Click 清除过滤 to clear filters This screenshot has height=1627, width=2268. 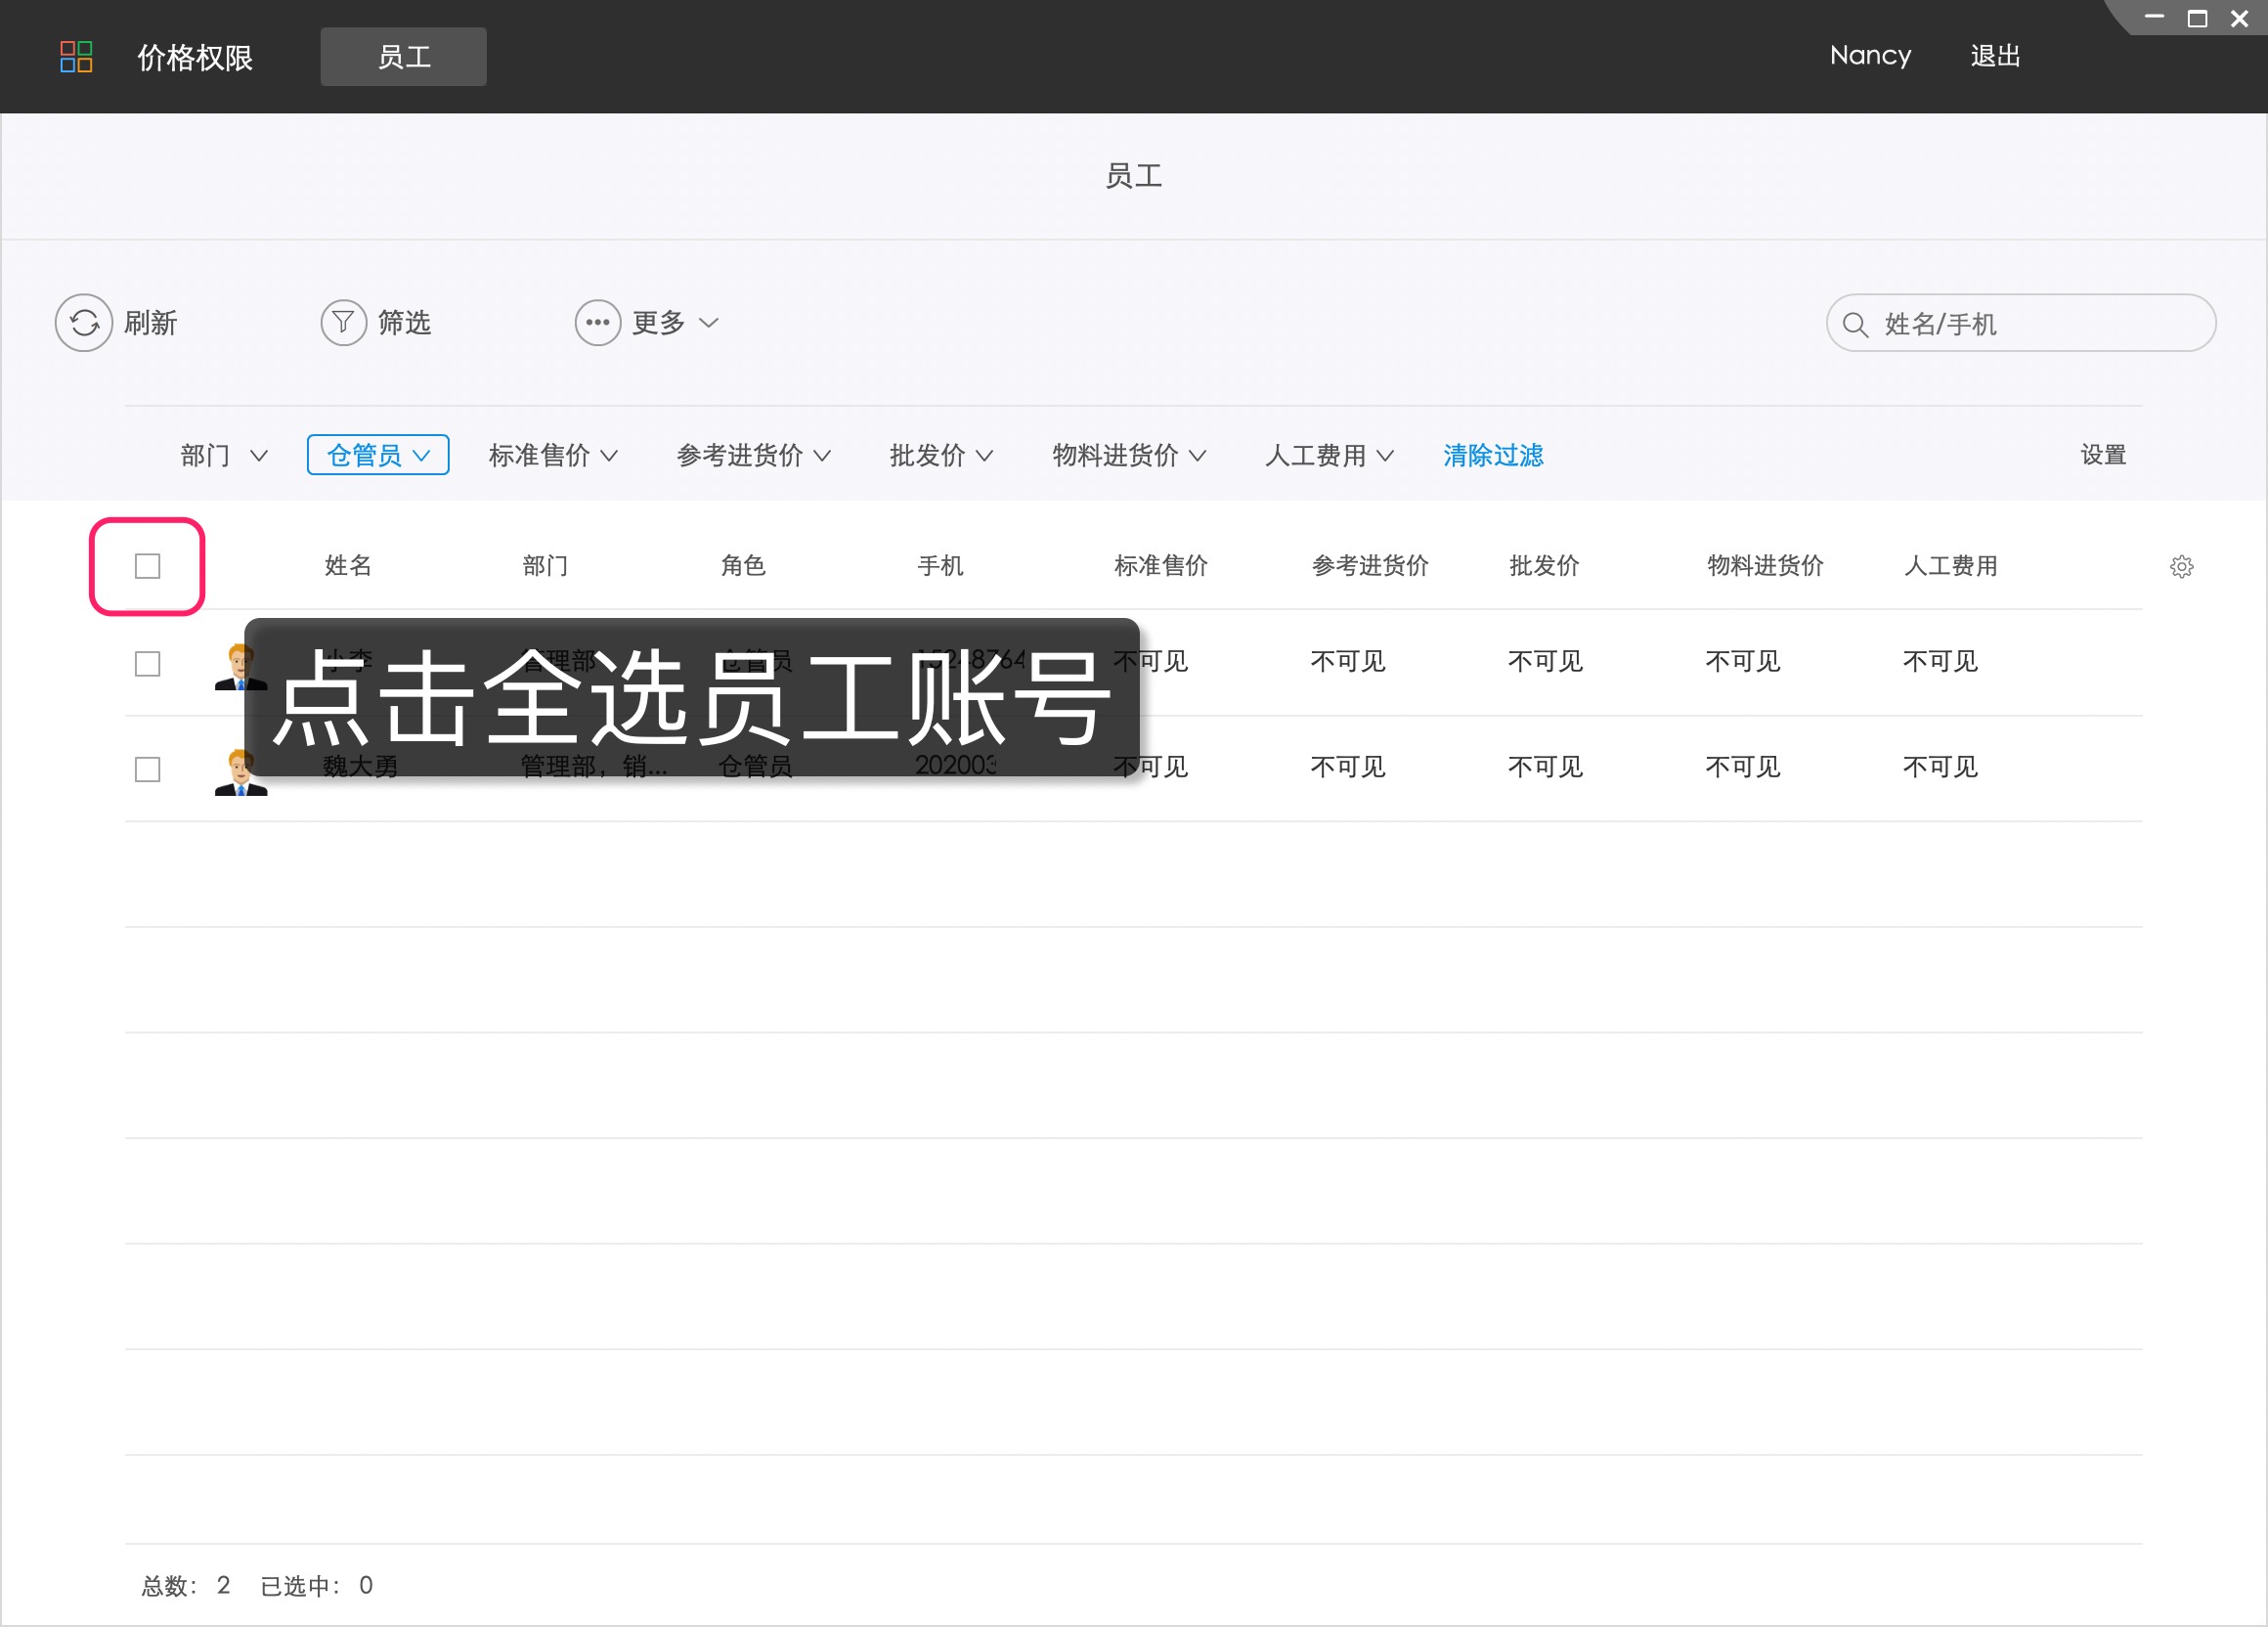point(1492,455)
